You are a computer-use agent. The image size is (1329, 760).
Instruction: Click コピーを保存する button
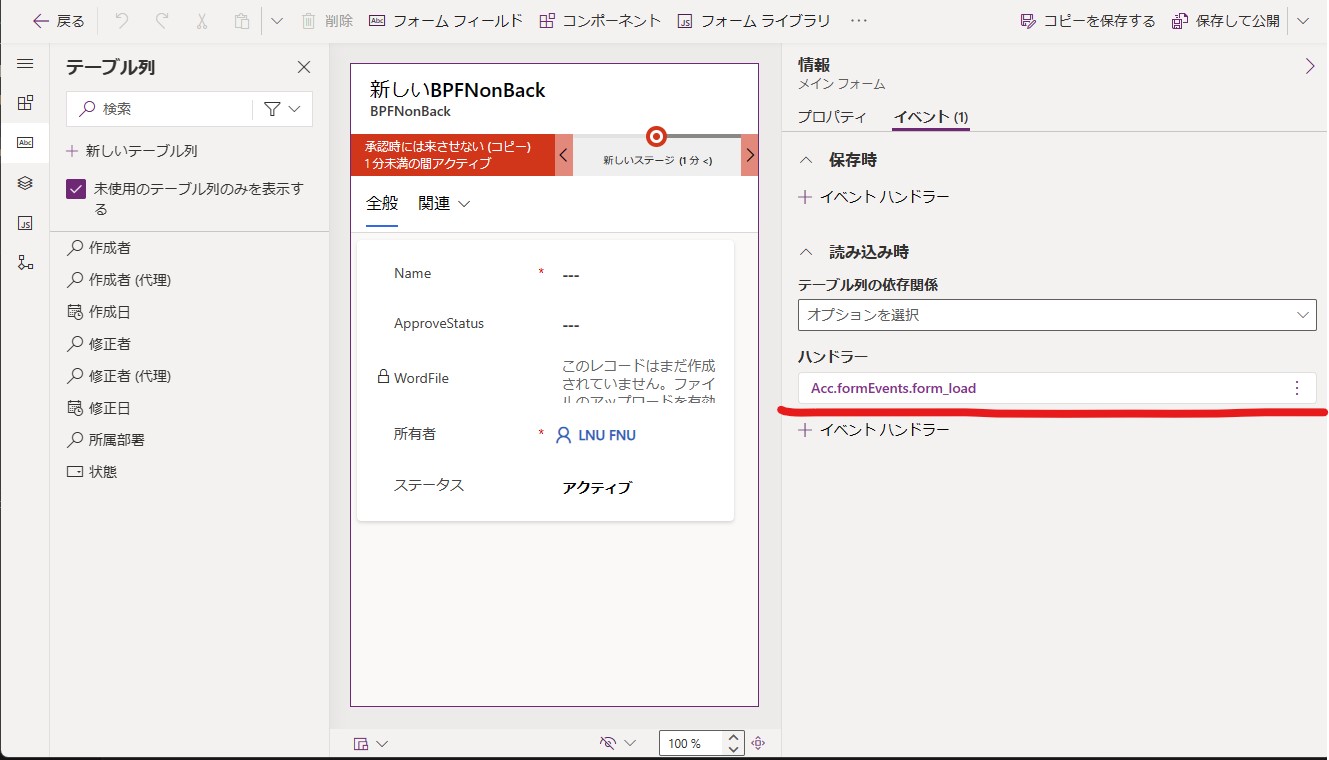pyautogui.click(x=1087, y=21)
